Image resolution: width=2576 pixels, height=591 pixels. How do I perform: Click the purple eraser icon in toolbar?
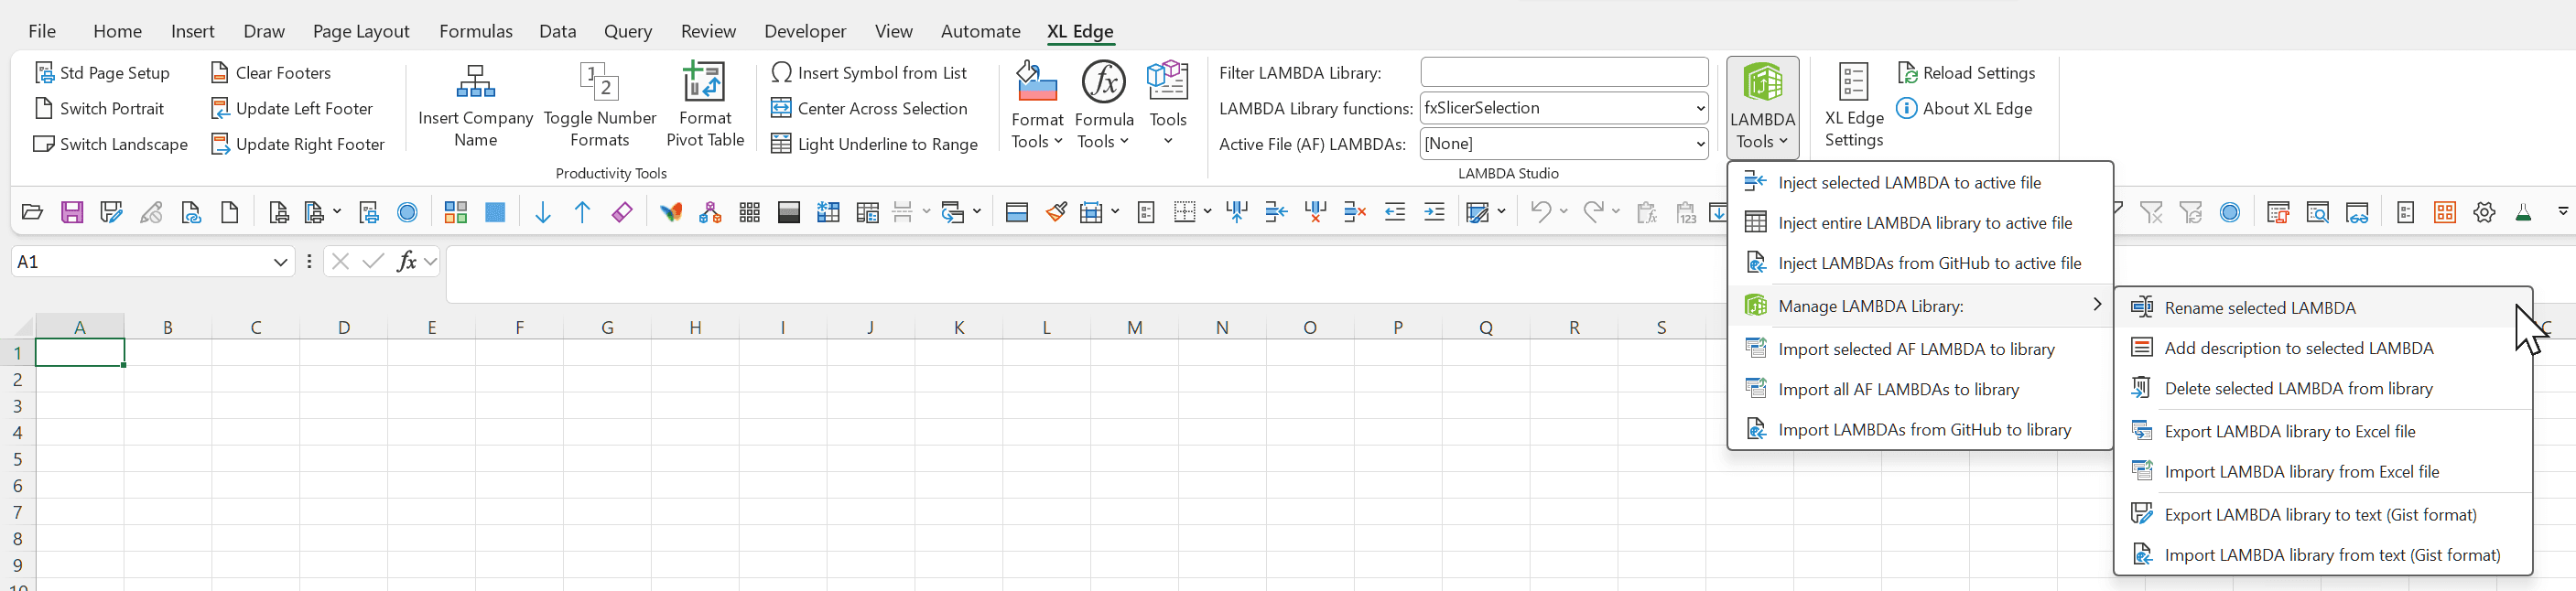coord(622,212)
